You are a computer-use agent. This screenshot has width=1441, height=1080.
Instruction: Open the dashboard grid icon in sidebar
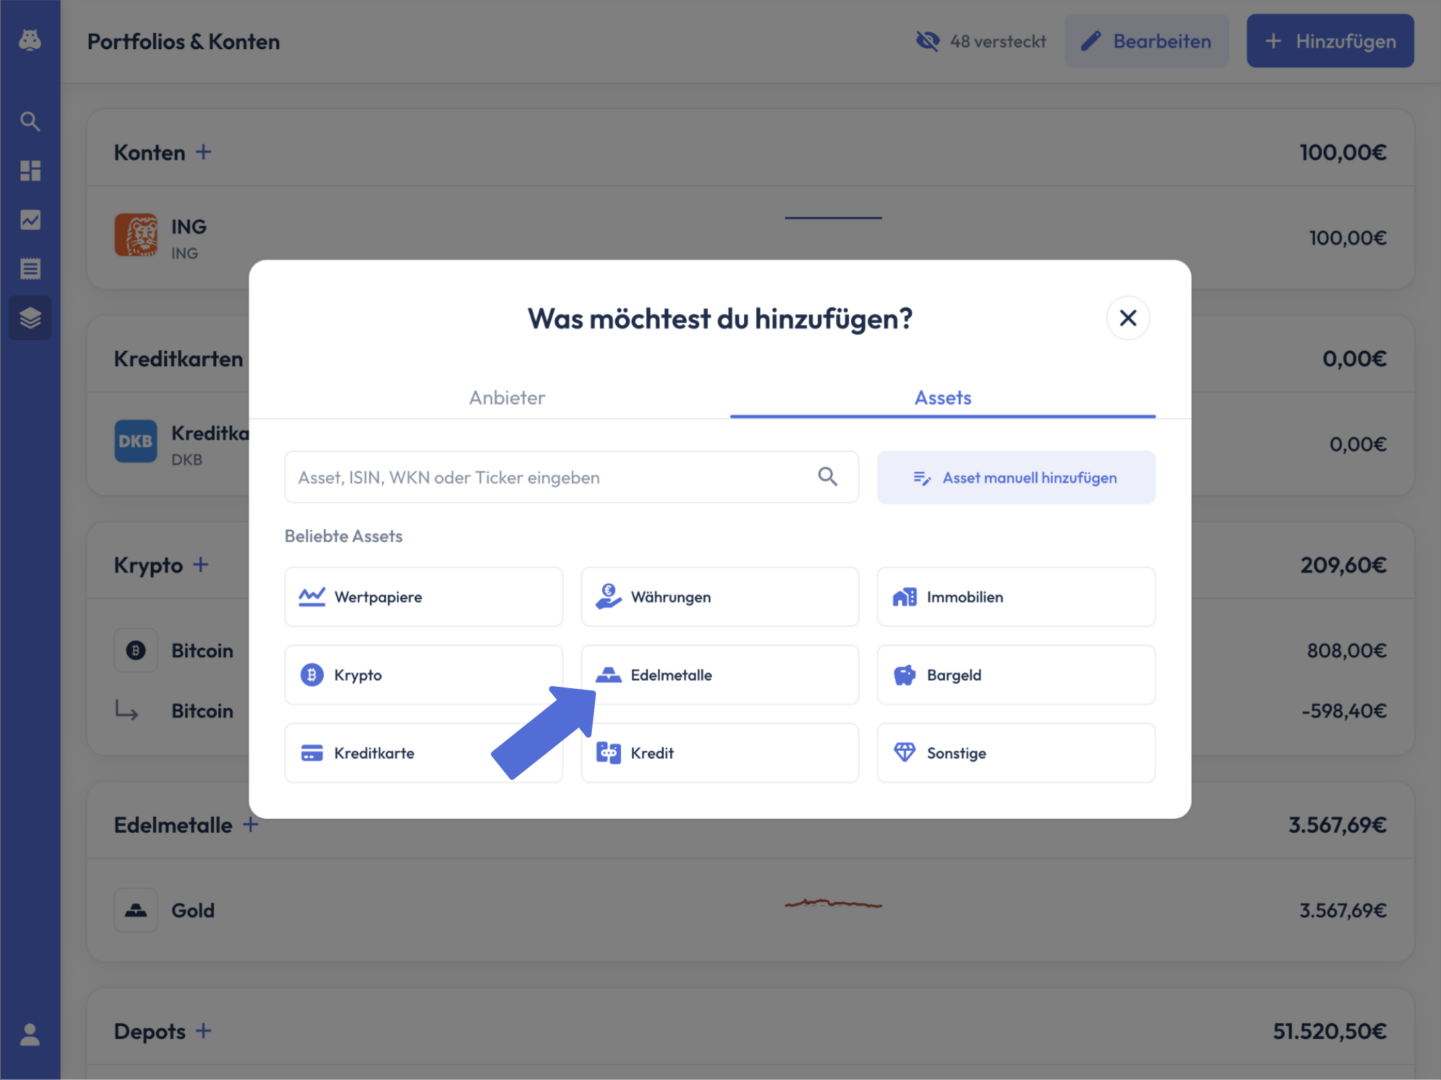point(30,171)
